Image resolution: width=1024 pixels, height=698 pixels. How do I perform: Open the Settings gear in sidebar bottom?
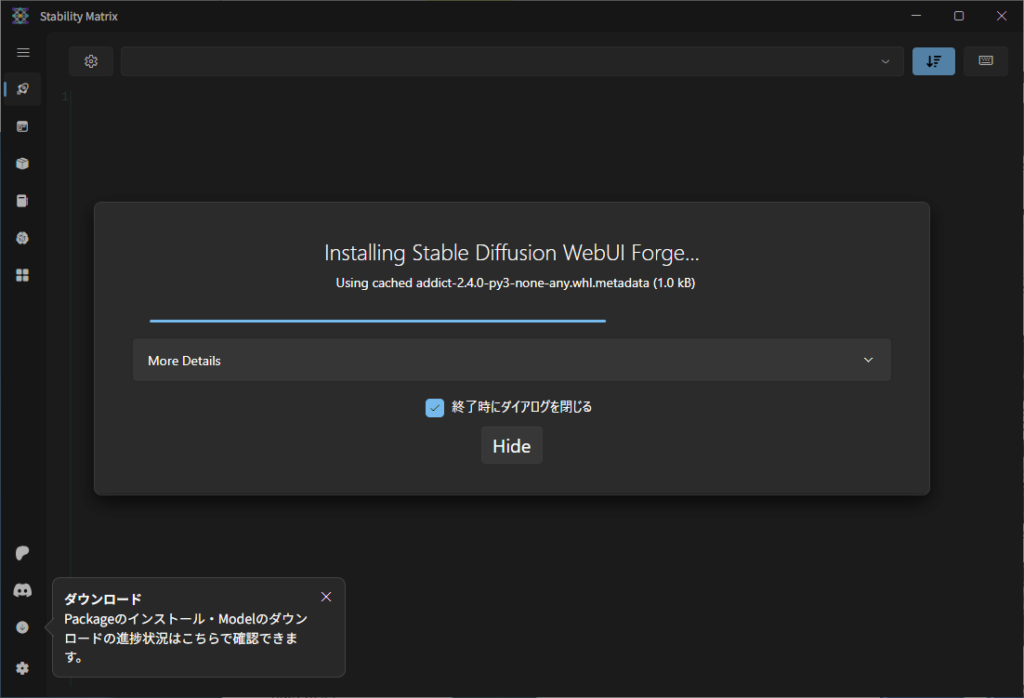pos(23,668)
